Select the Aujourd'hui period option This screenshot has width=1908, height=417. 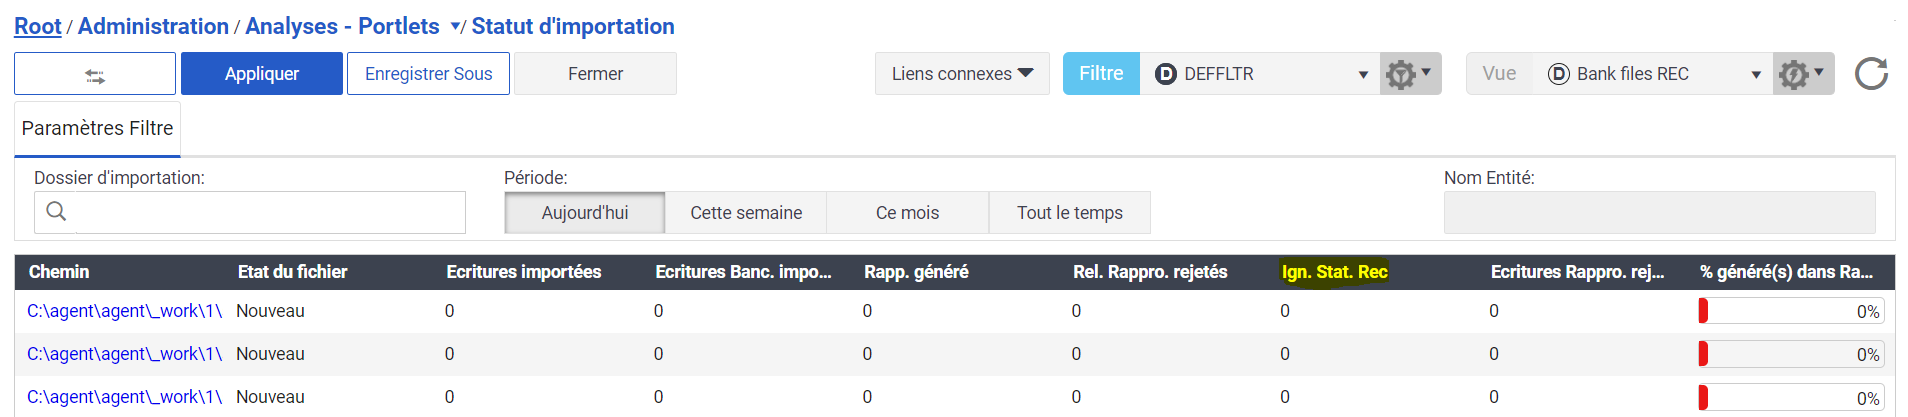[x=585, y=213]
